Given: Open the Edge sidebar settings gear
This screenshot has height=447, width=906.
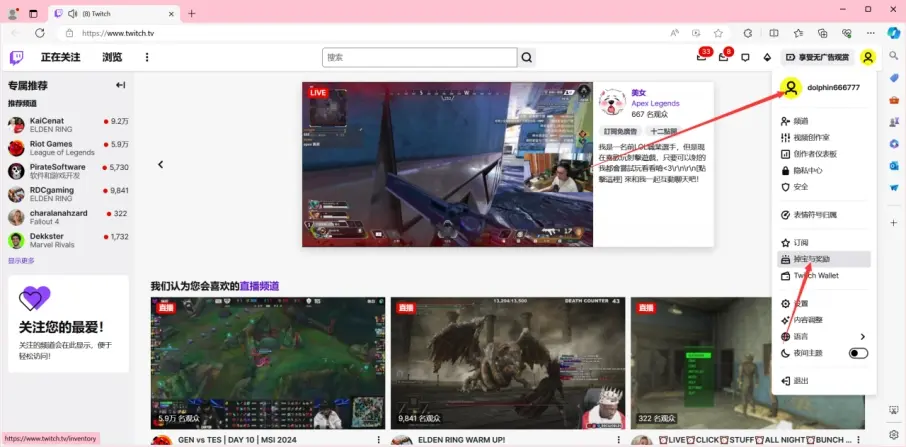Looking at the screenshot, I should (x=894, y=434).
